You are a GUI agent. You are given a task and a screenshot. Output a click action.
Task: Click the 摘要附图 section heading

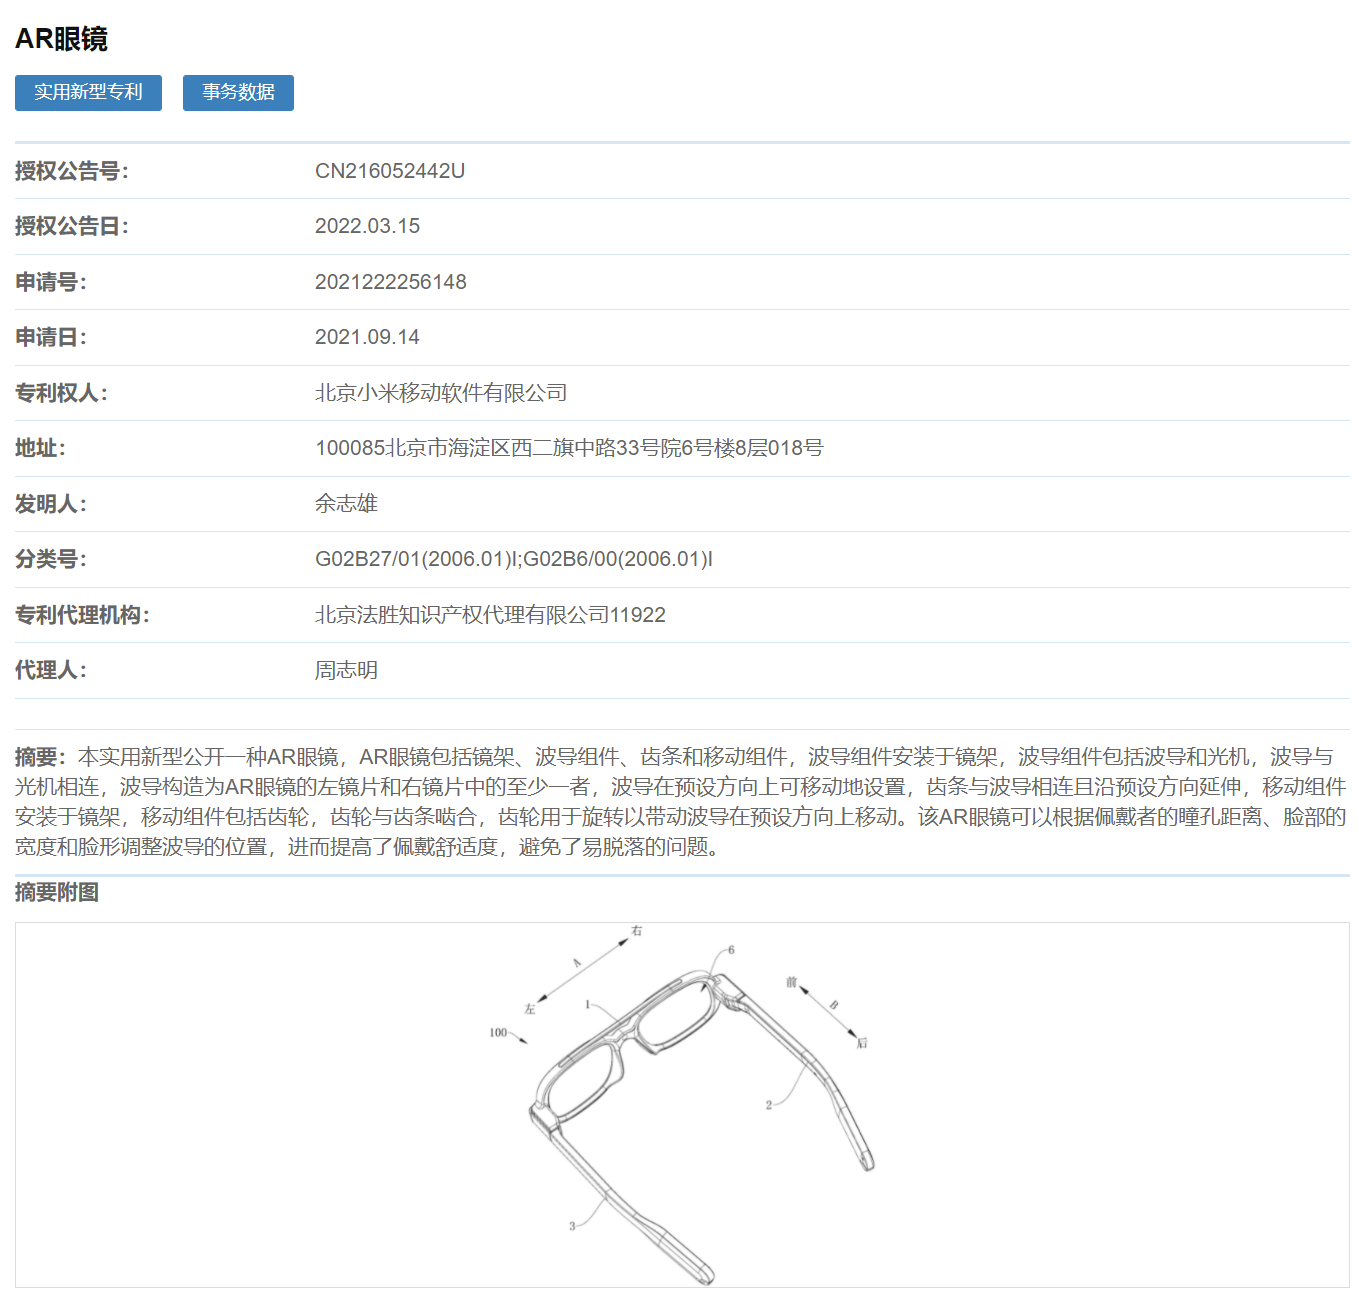click(x=55, y=895)
